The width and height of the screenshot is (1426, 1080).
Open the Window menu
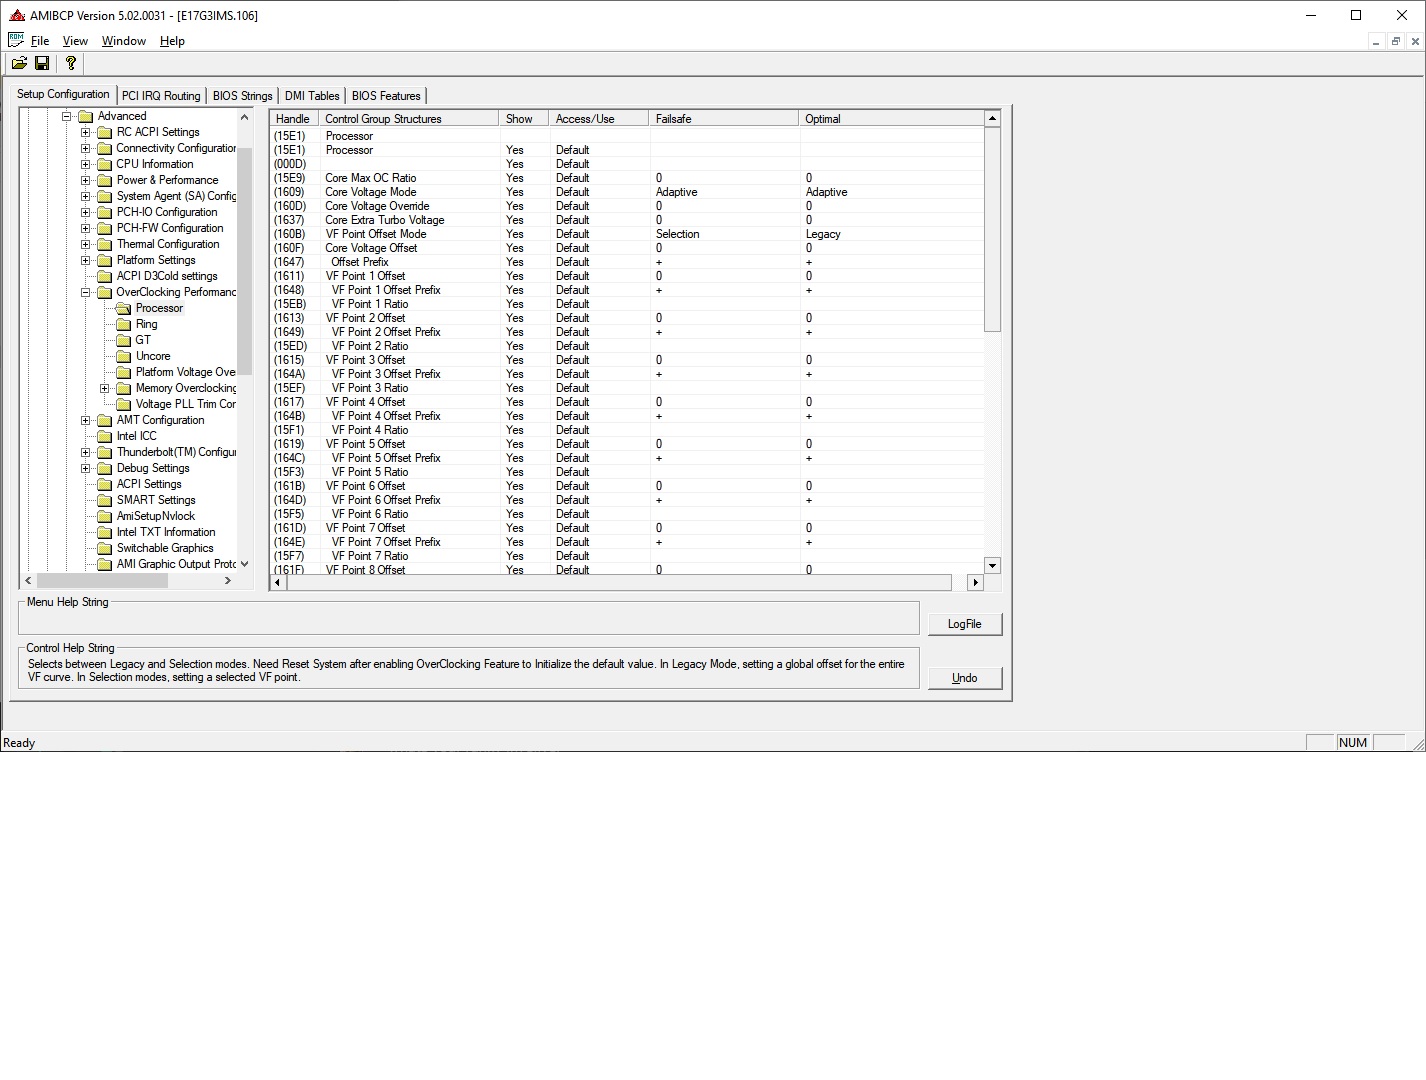click(124, 41)
